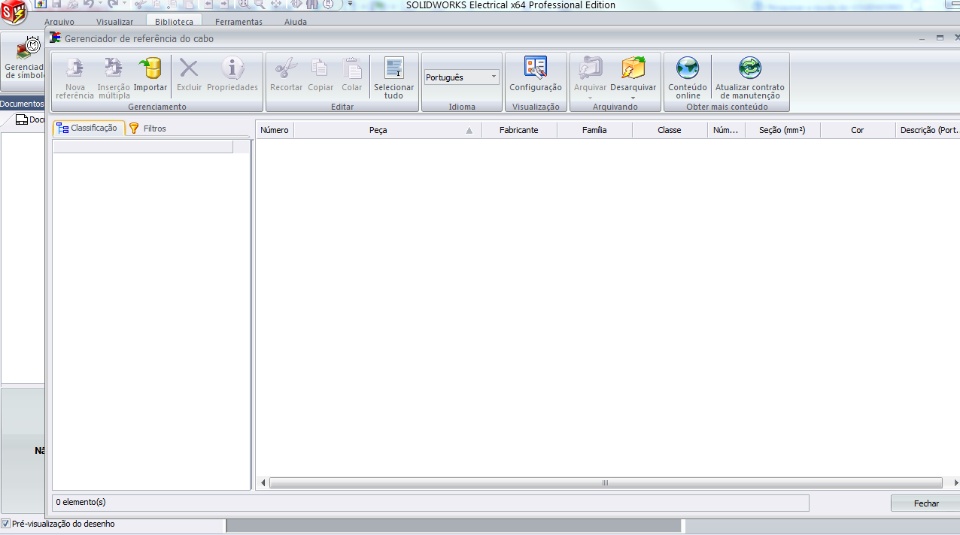
Task: Open quick access toolbar customize arrow
Action: (x=350, y=4)
